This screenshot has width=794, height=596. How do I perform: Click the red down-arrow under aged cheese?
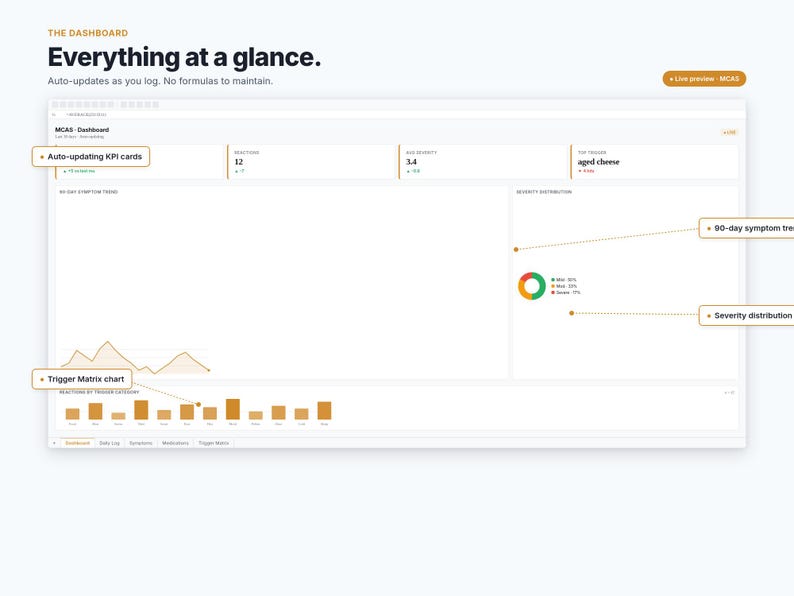580,171
